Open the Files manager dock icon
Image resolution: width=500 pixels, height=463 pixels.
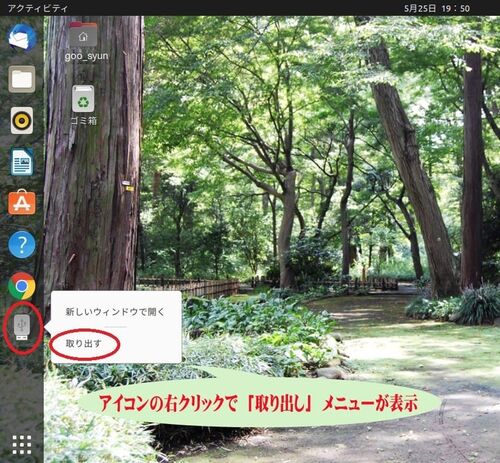pyautogui.click(x=22, y=79)
